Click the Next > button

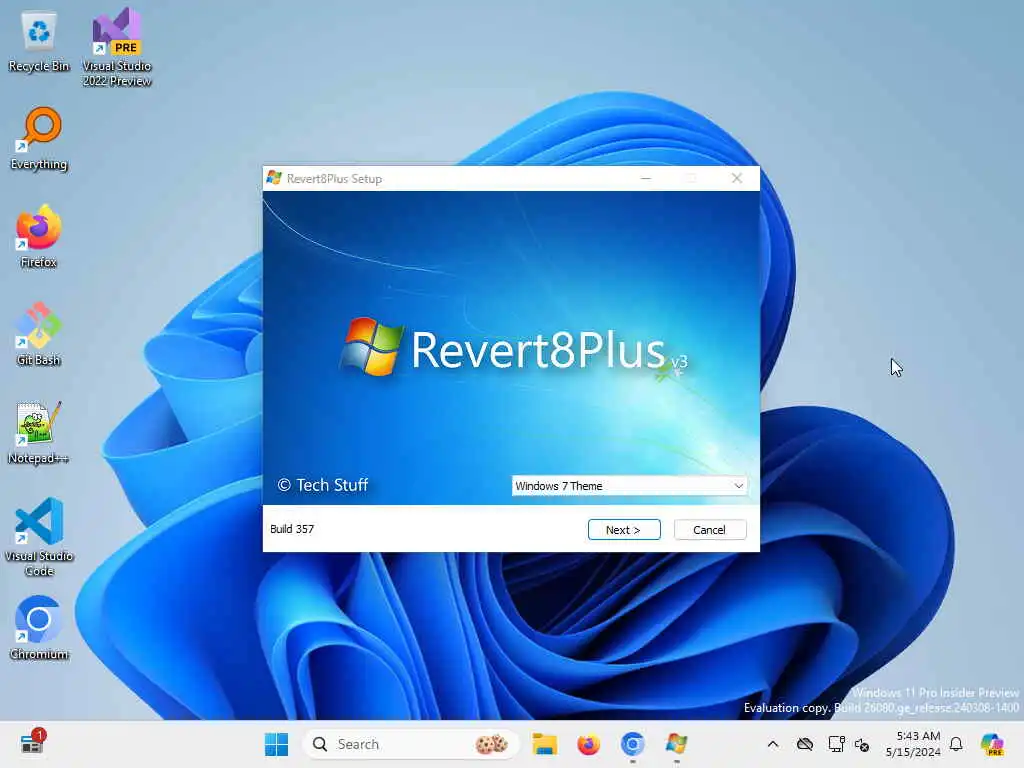point(624,530)
